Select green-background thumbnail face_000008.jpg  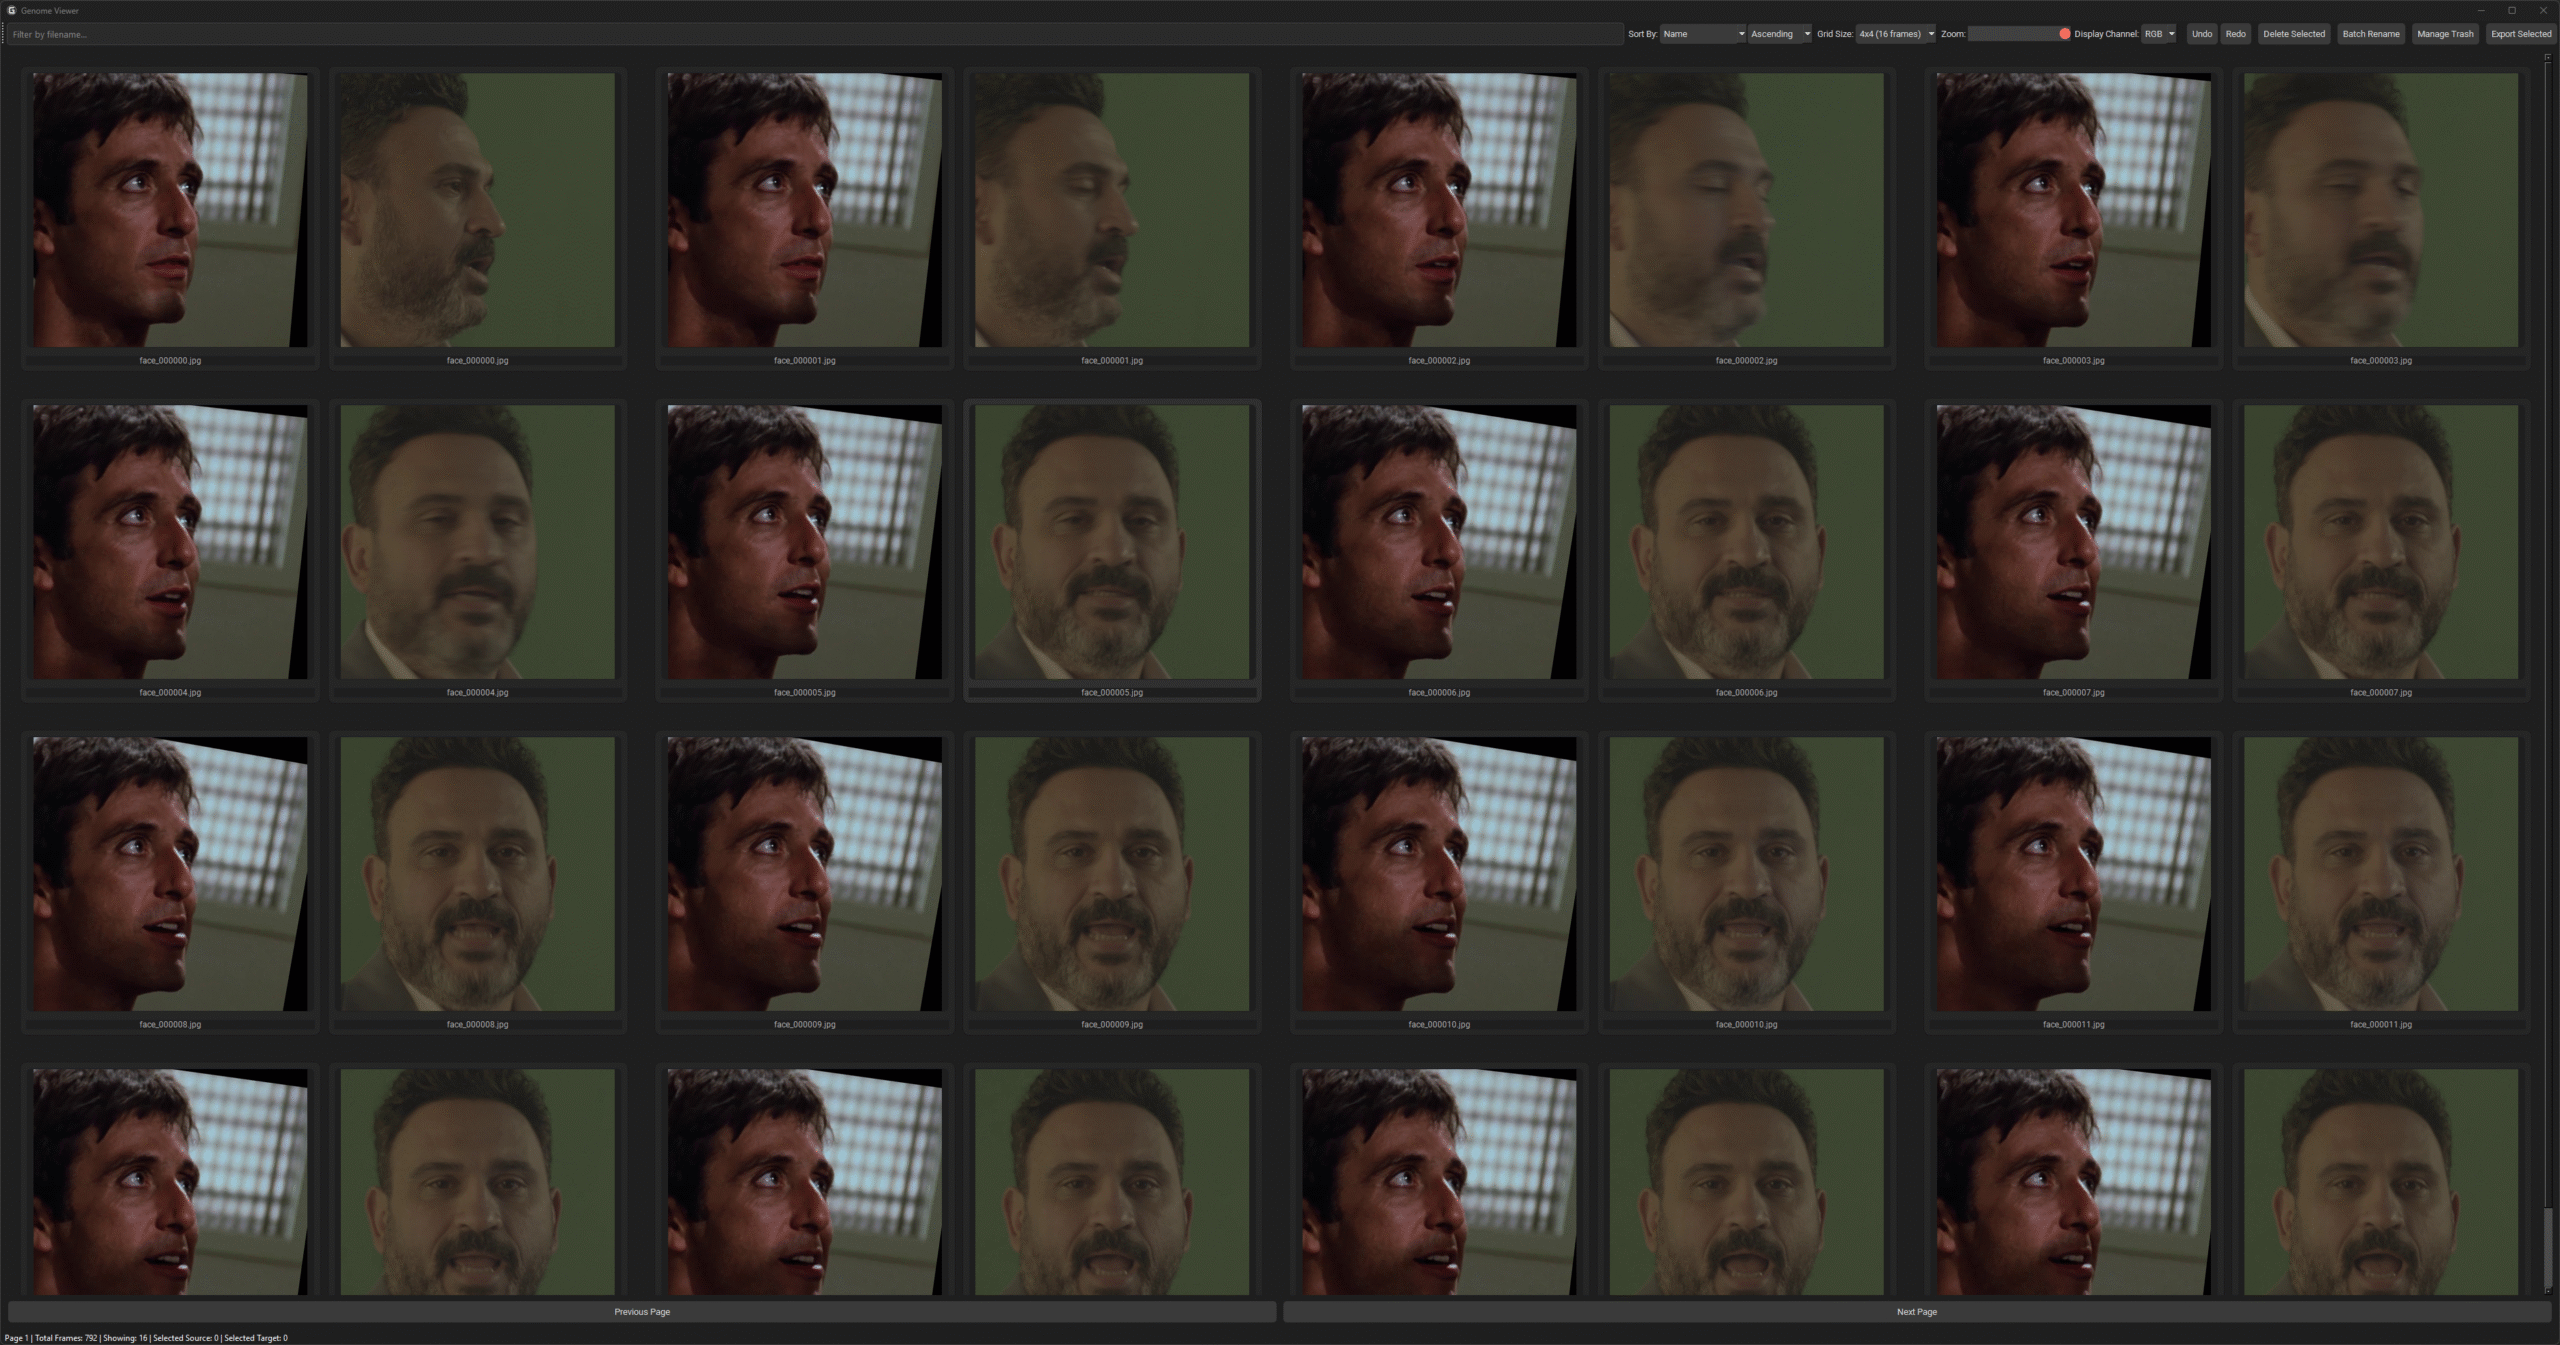[x=478, y=874]
